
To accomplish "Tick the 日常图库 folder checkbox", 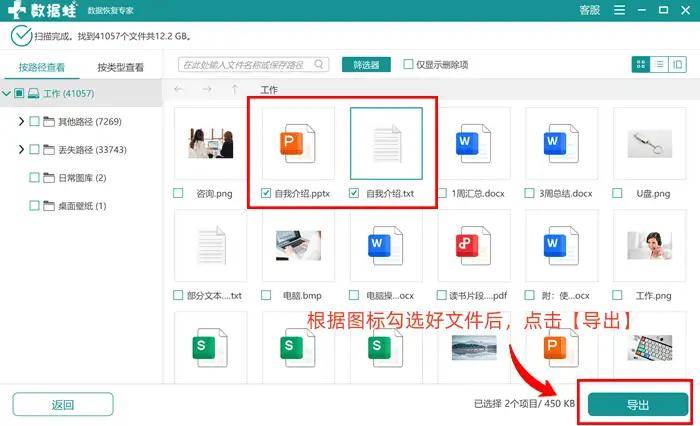I will coord(35,178).
